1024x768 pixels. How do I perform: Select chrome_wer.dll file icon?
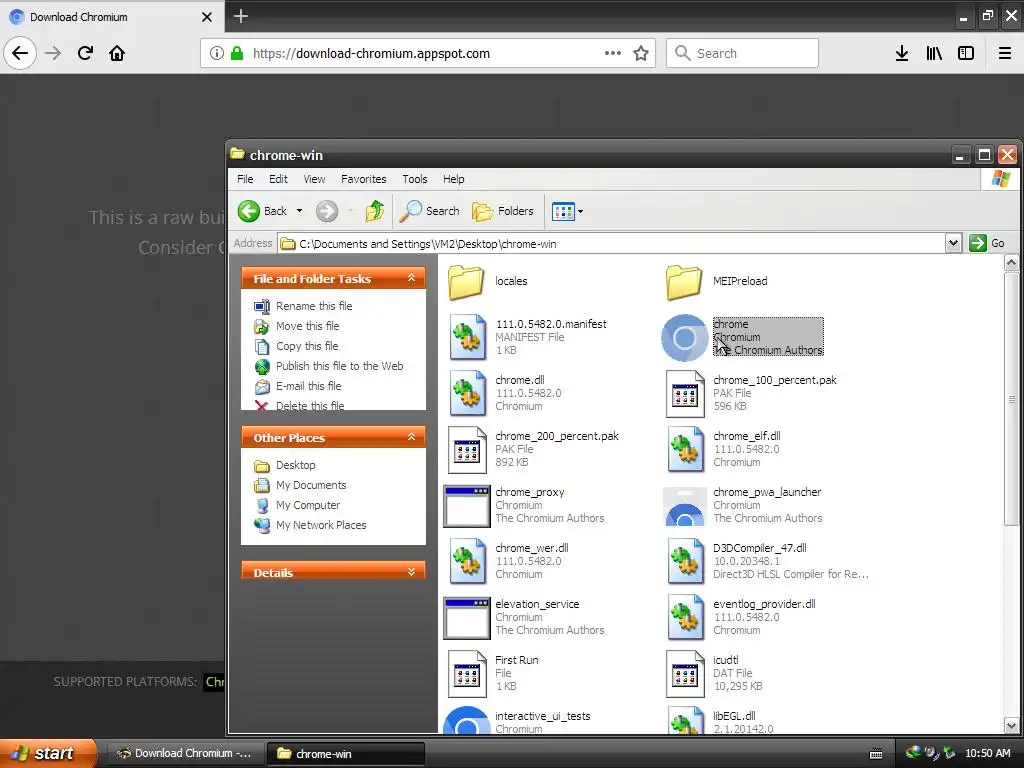(x=467, y=561)
